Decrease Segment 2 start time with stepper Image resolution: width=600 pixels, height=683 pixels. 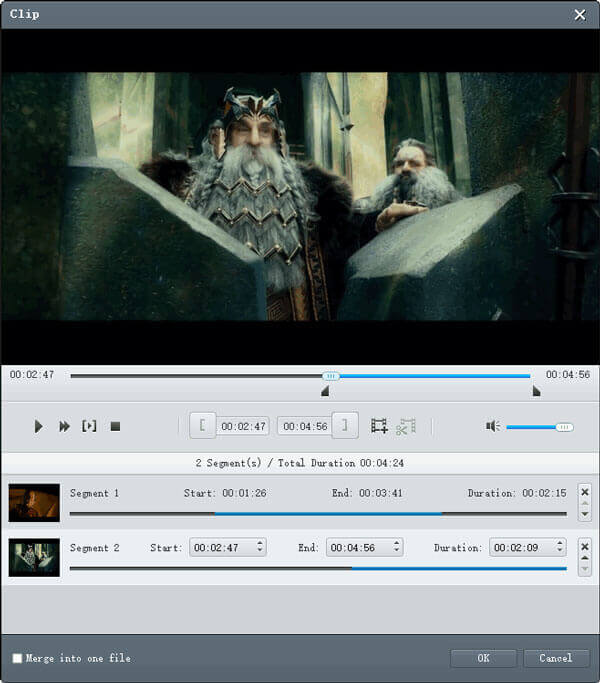point(260,551)
